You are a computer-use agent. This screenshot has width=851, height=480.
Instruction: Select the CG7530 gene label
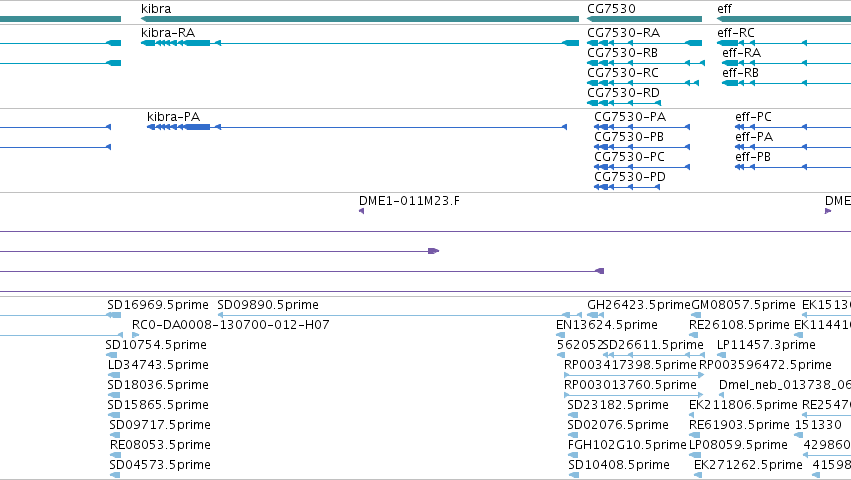tap(611, 9)
